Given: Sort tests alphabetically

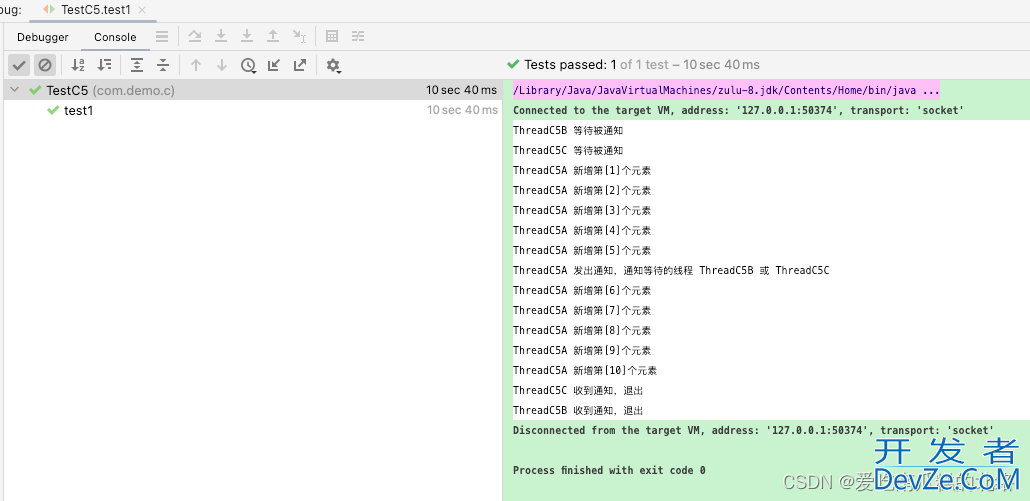Looking at the screenshot, I should (78, 65).
